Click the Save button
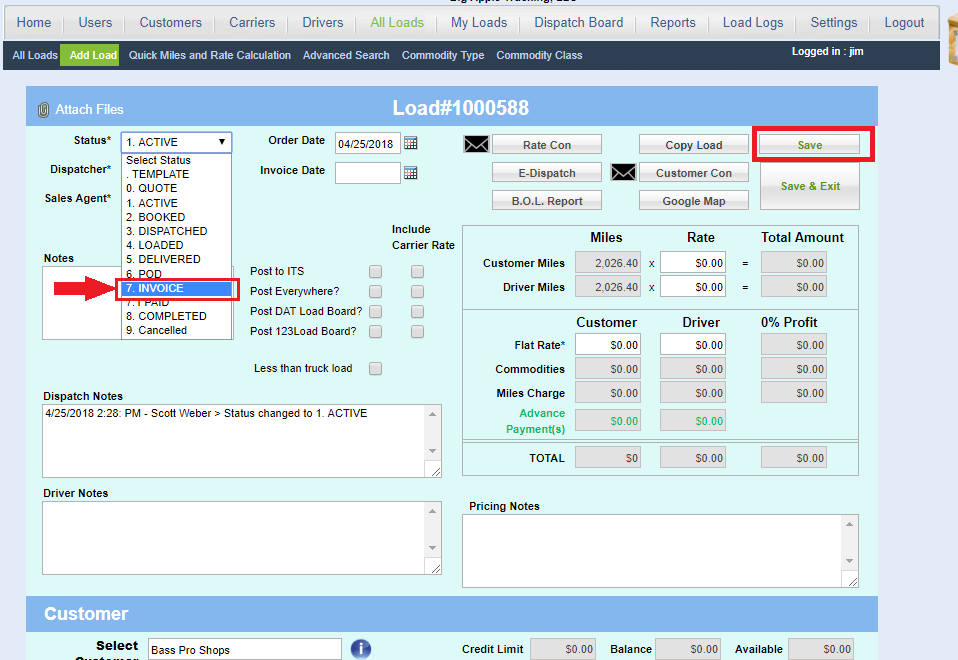 (810, 145)
